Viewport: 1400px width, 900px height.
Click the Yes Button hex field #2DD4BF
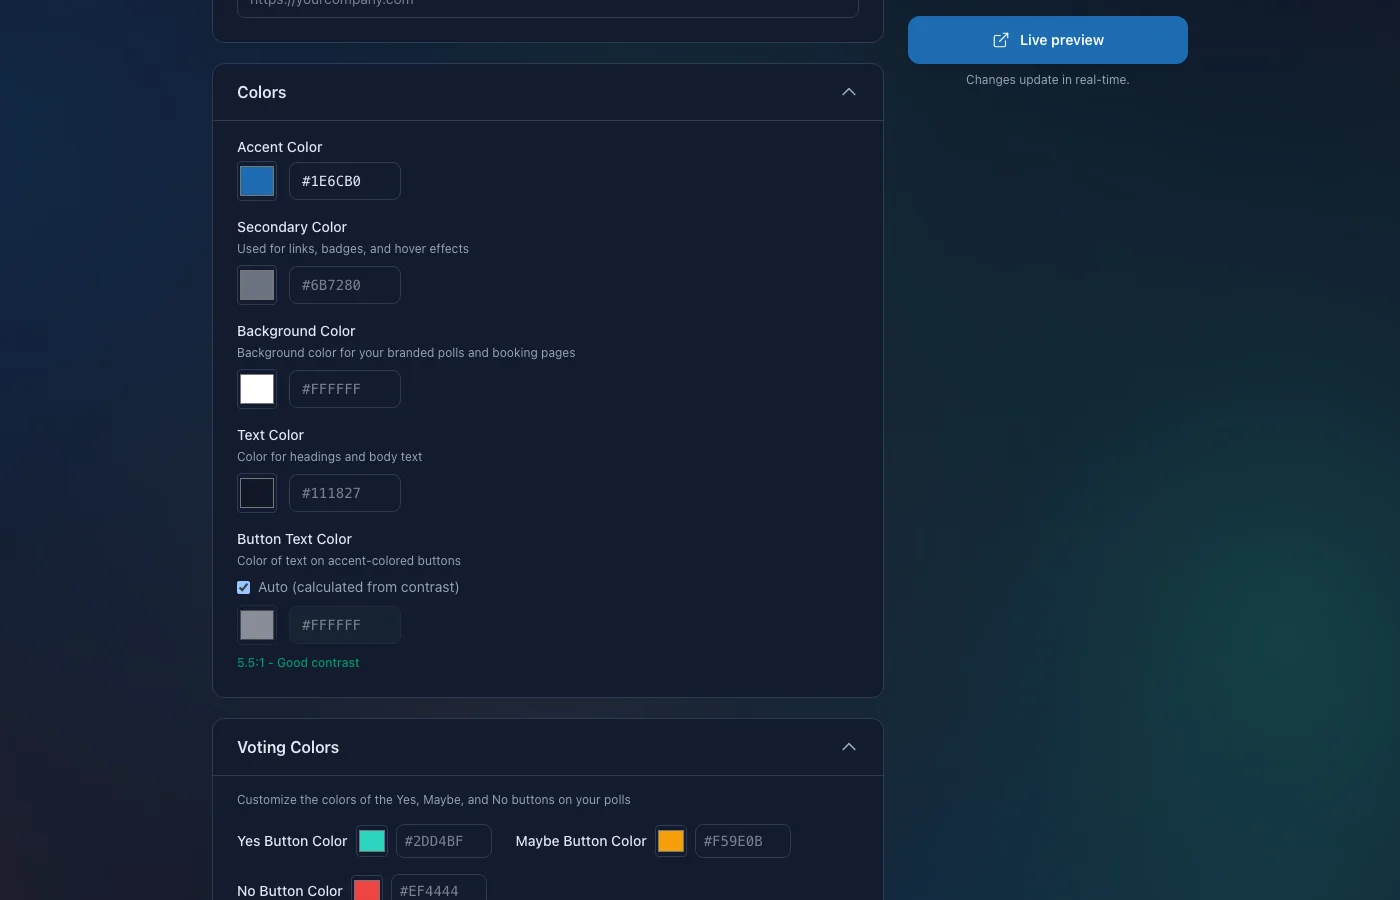click(x=444, y=841)
